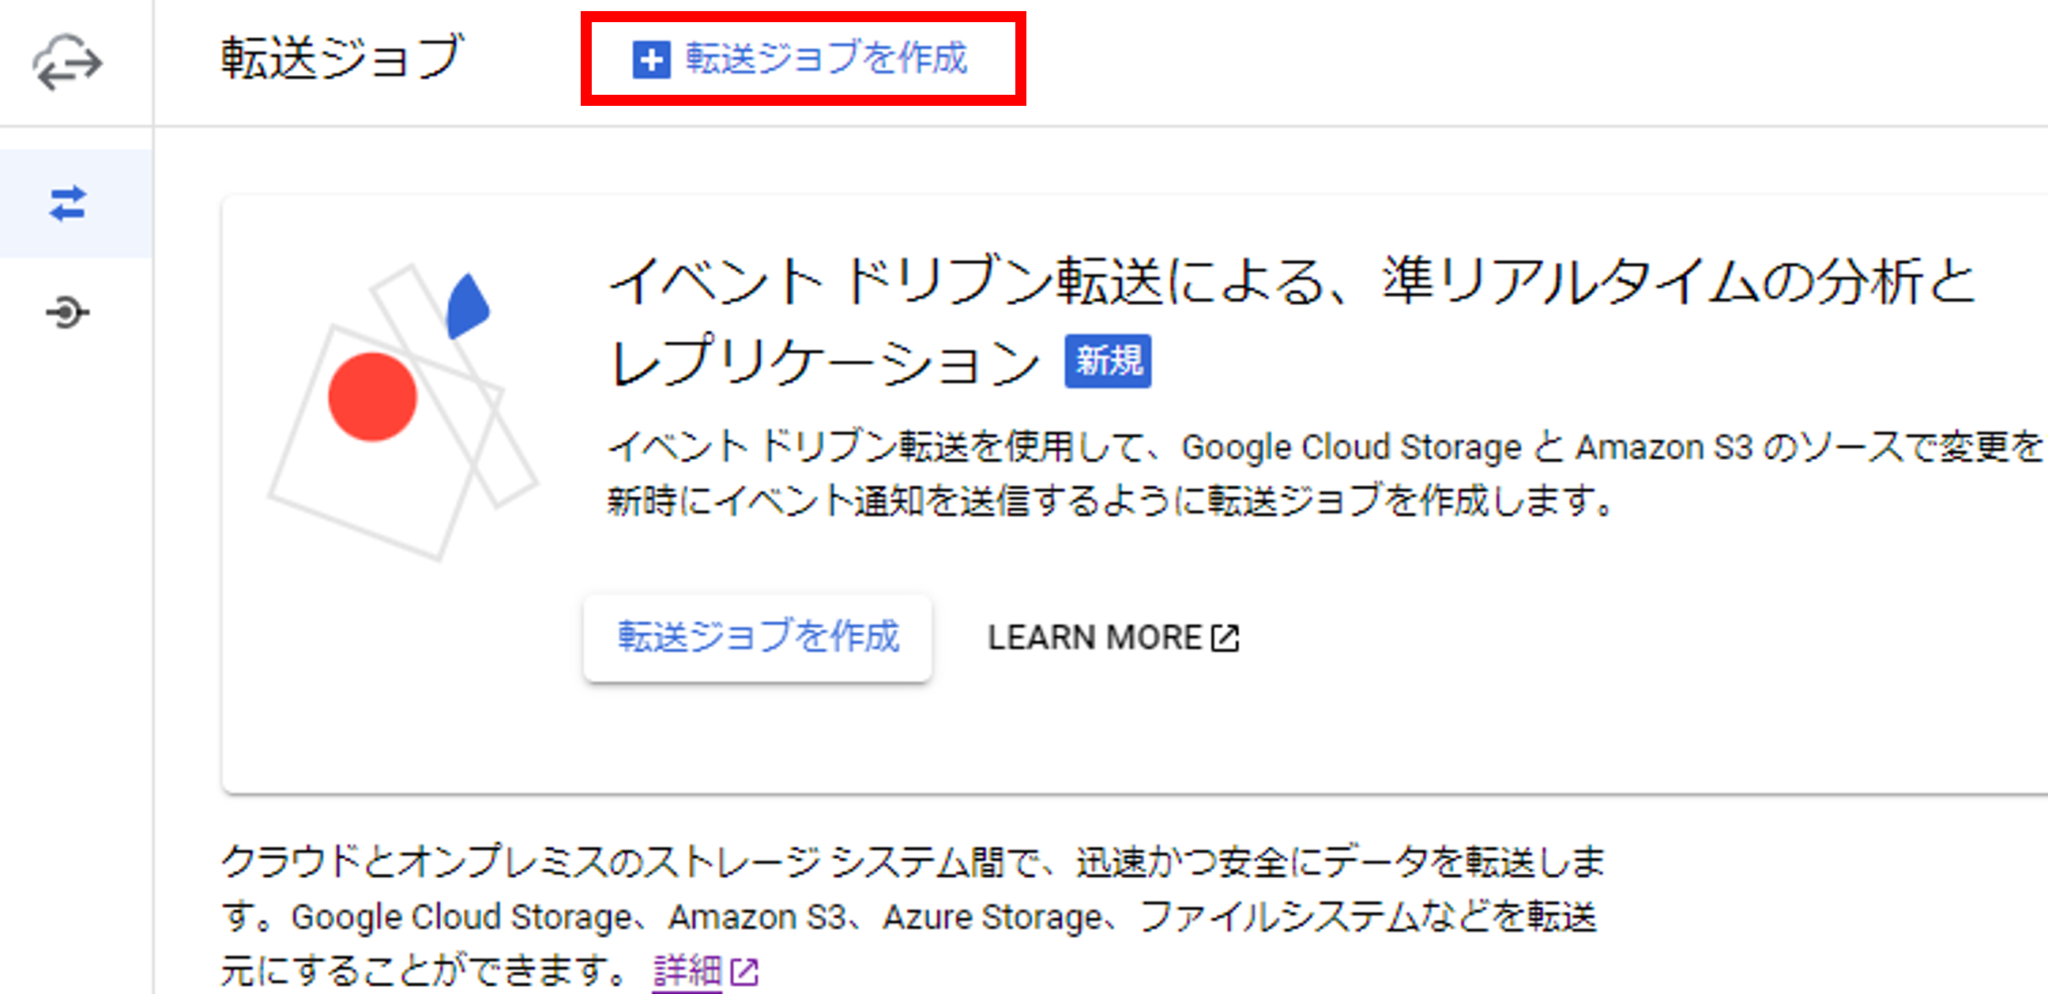
Task: Open the 詳細 link at the bottom
Action: pyautogui.click(x=686, y=968)
